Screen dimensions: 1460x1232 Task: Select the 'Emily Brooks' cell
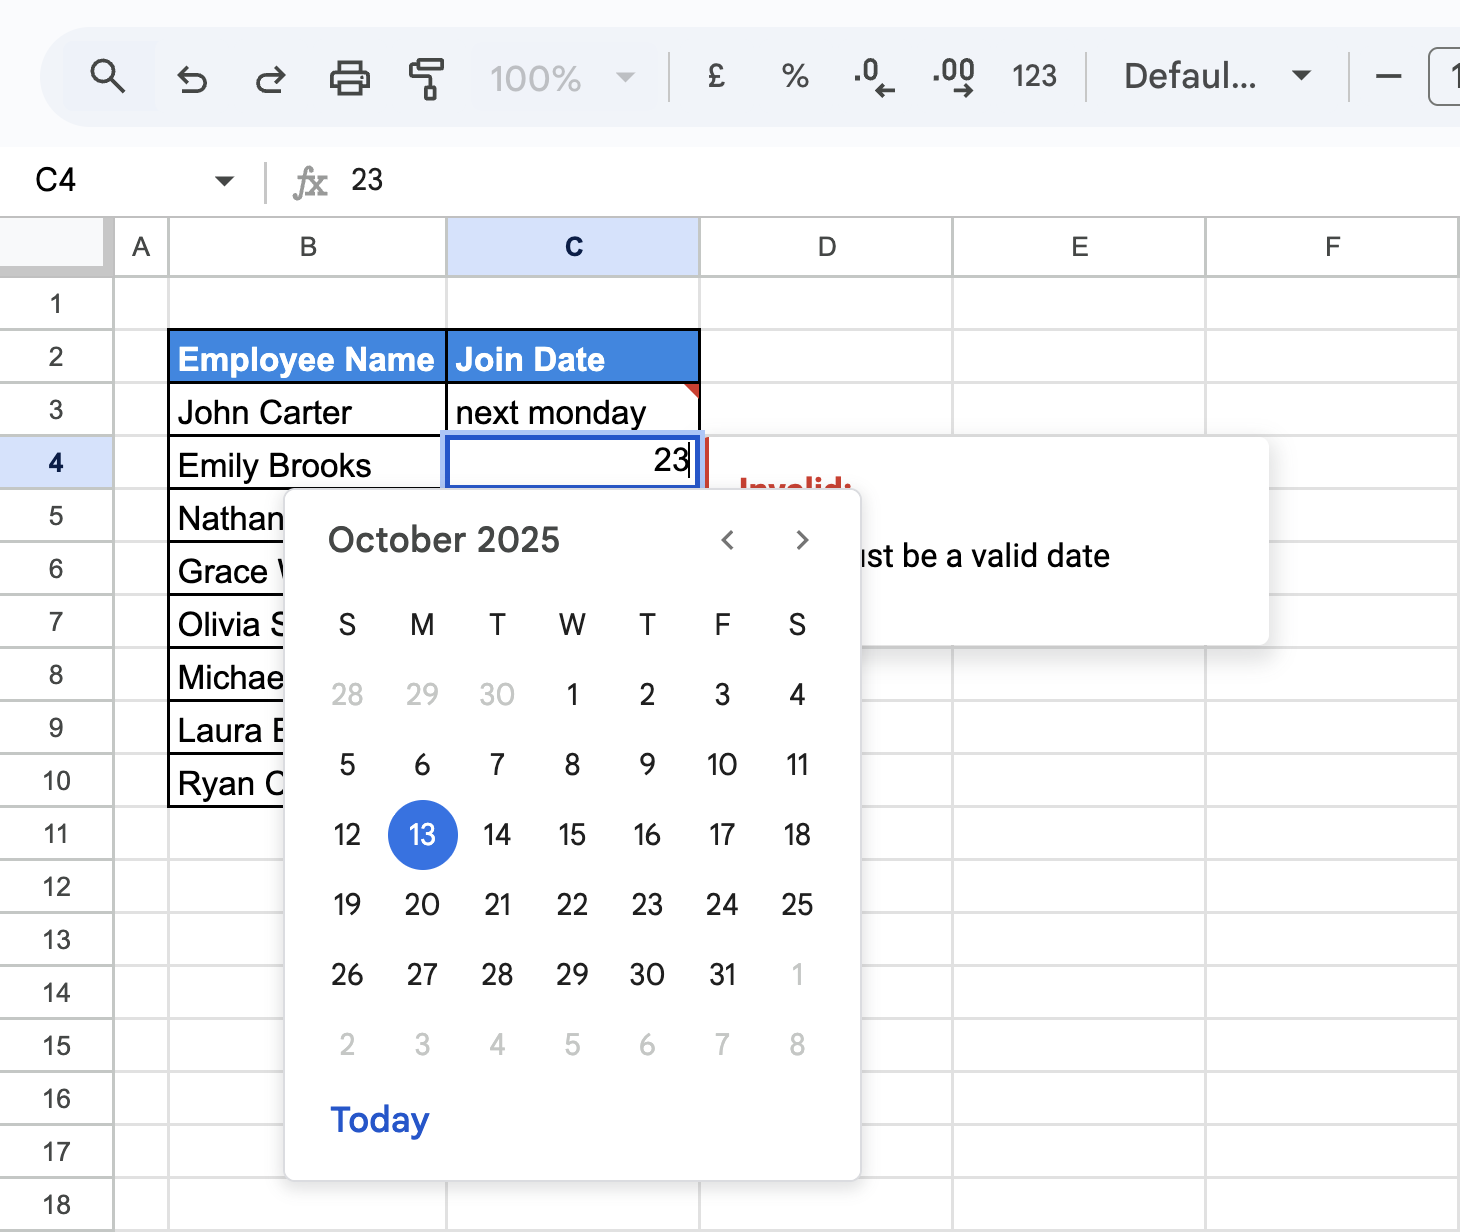coord(307,463)
